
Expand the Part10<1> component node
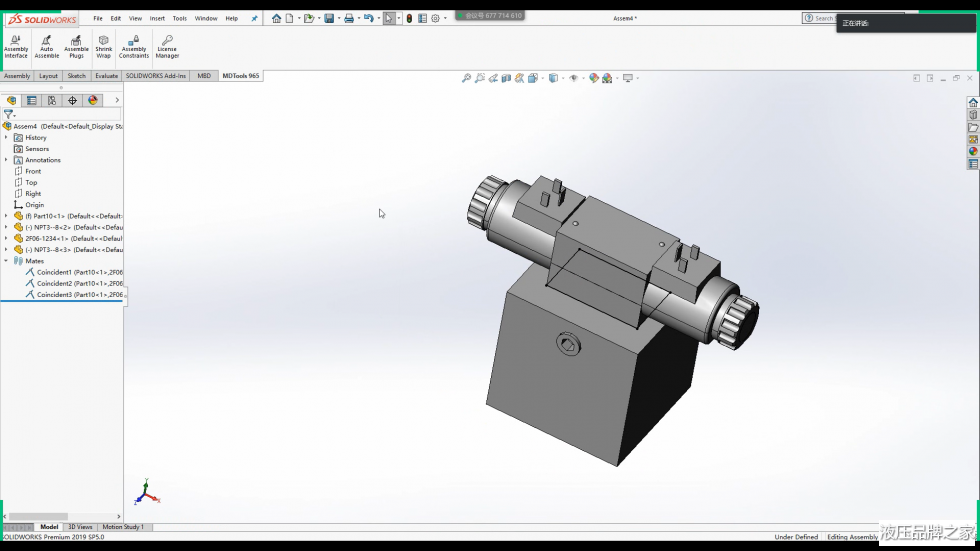pyautogui.click(x=6, y=215)
